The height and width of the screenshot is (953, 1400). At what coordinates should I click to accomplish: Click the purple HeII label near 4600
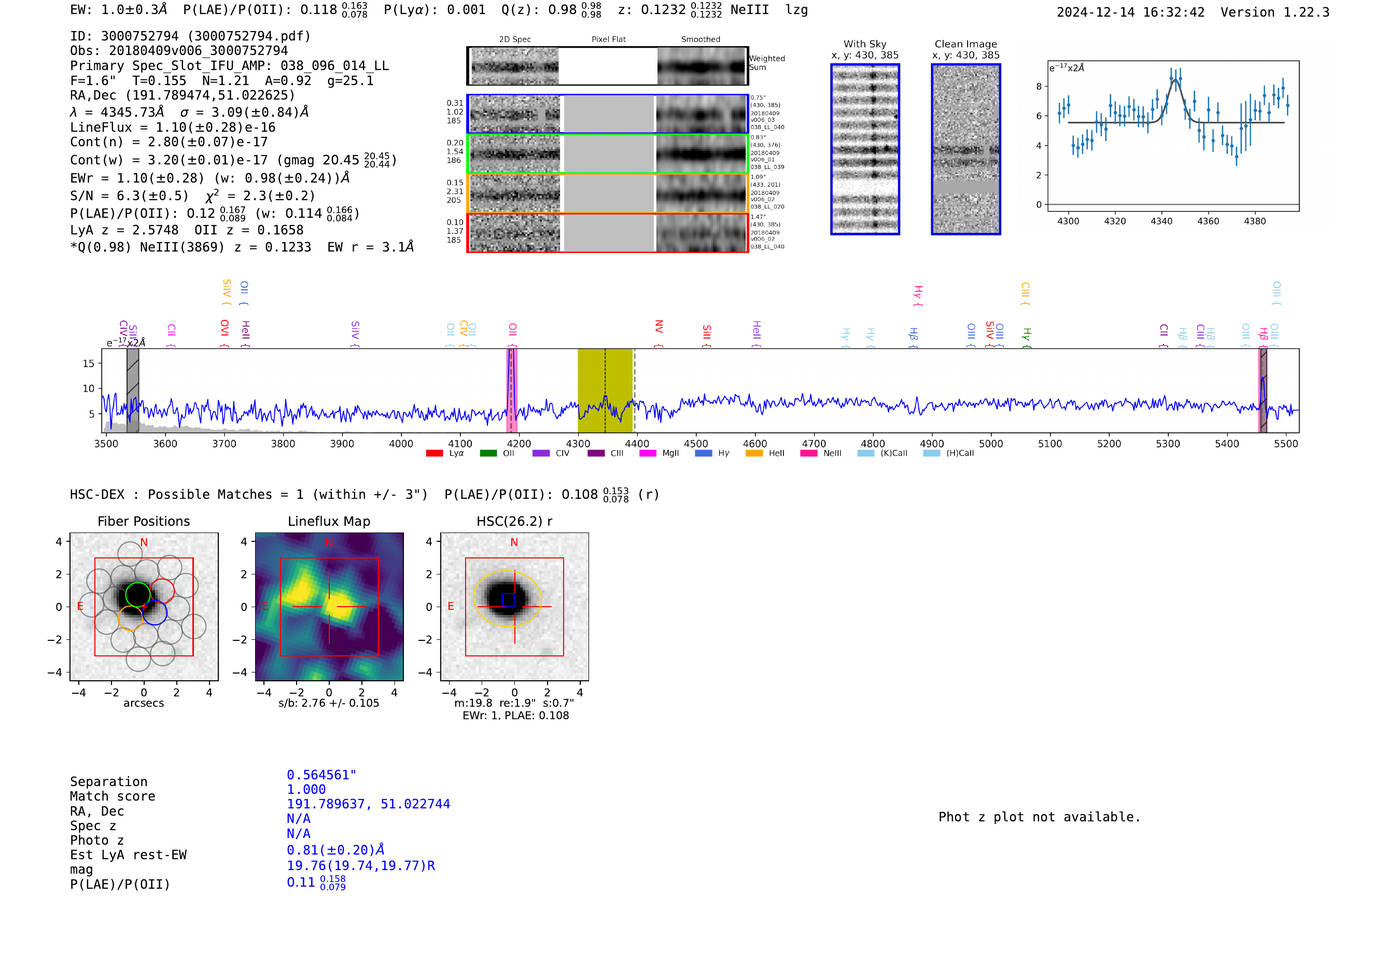click(x=756, y=334)
